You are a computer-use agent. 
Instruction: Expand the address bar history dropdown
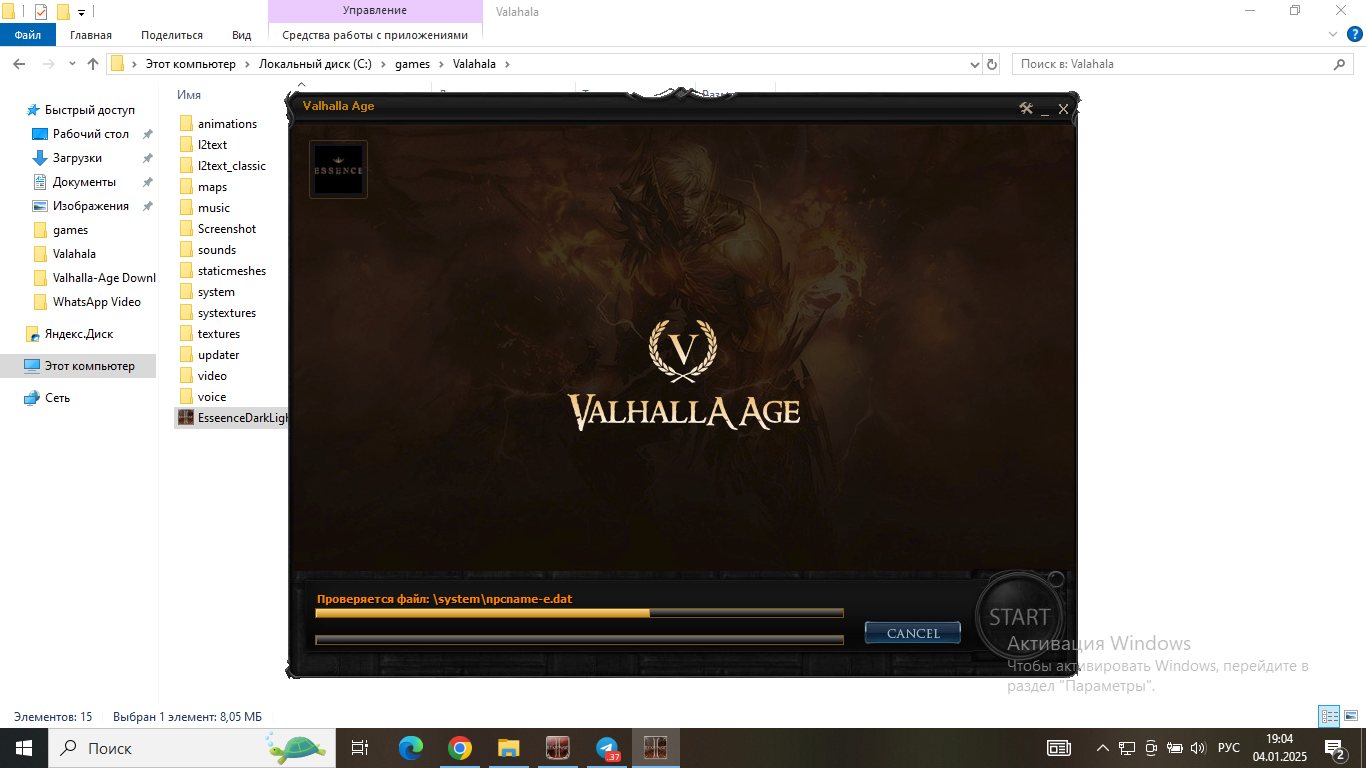(x=976, y=64)
